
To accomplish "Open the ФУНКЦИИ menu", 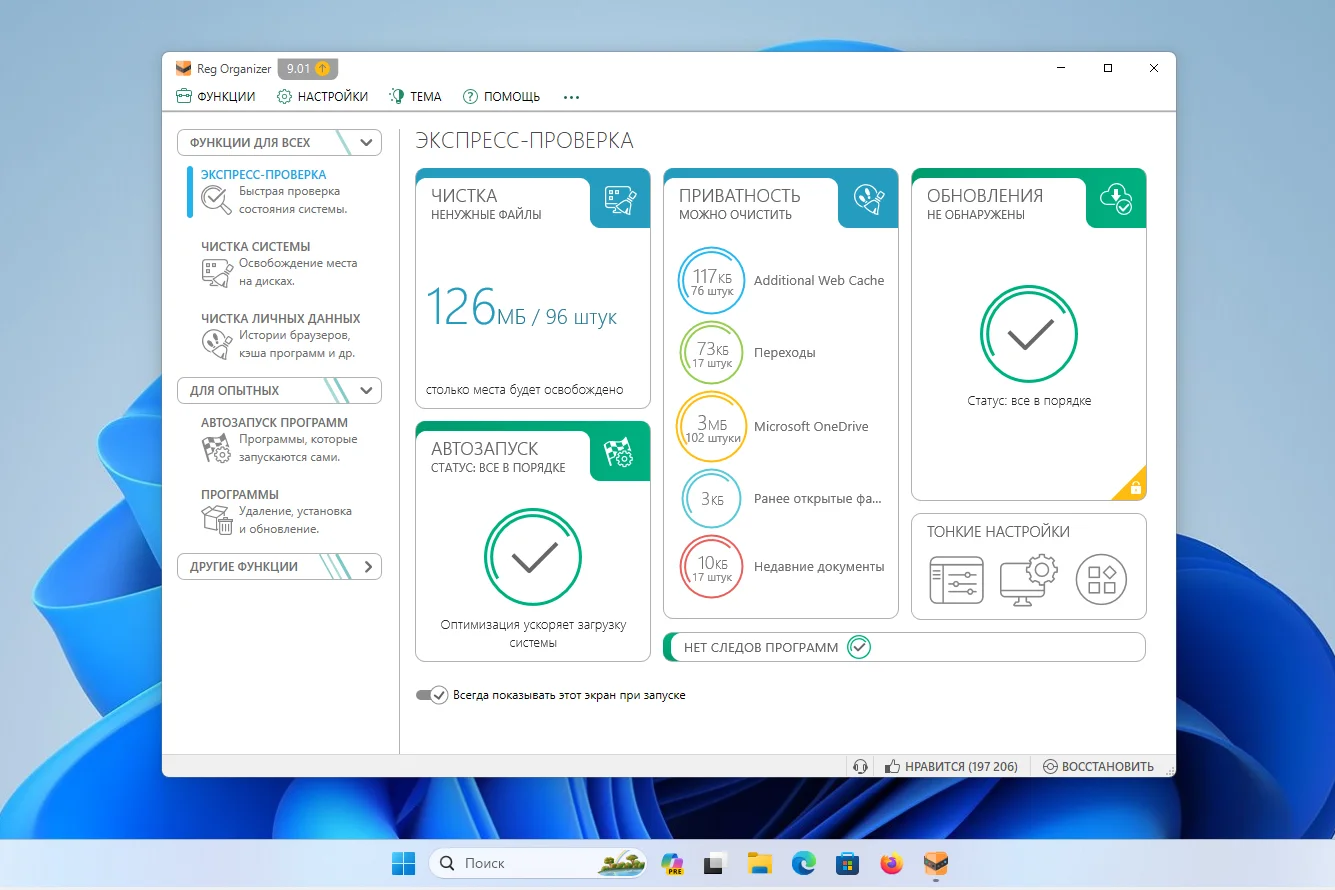I will pyautogui.click(x=215, y=97).
